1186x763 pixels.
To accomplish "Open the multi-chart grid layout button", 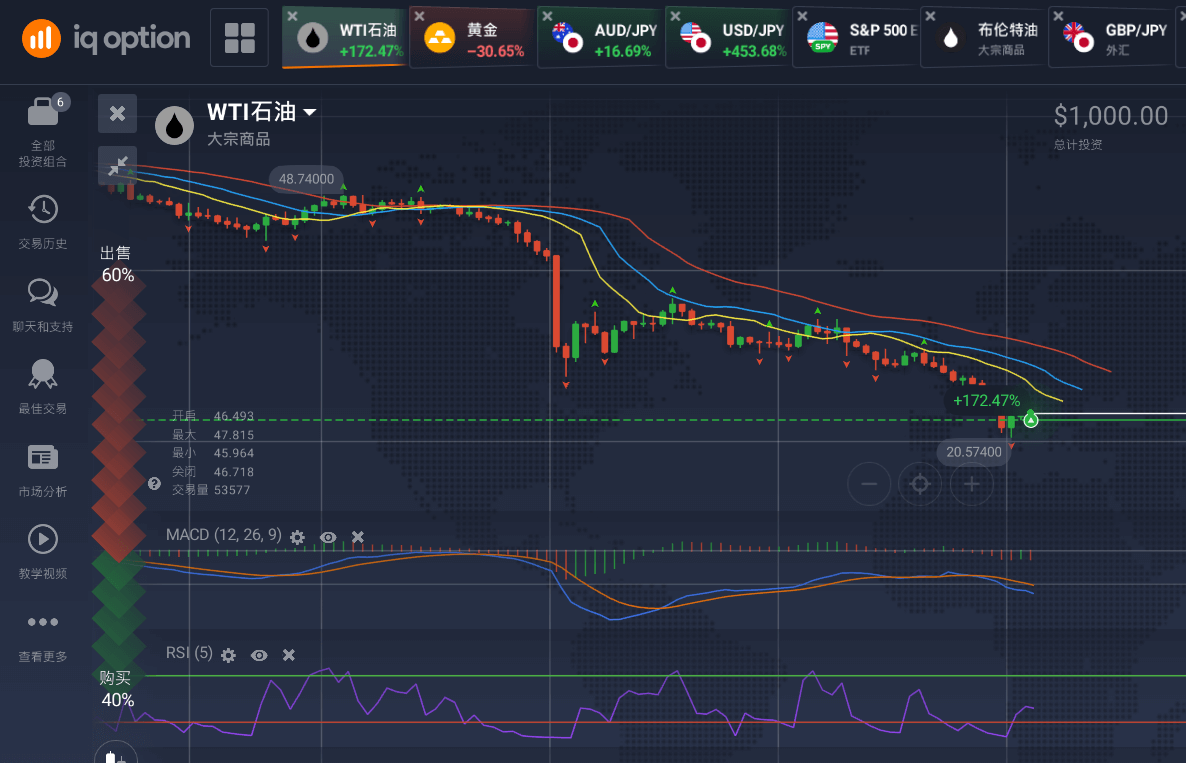I will (240, 38).
